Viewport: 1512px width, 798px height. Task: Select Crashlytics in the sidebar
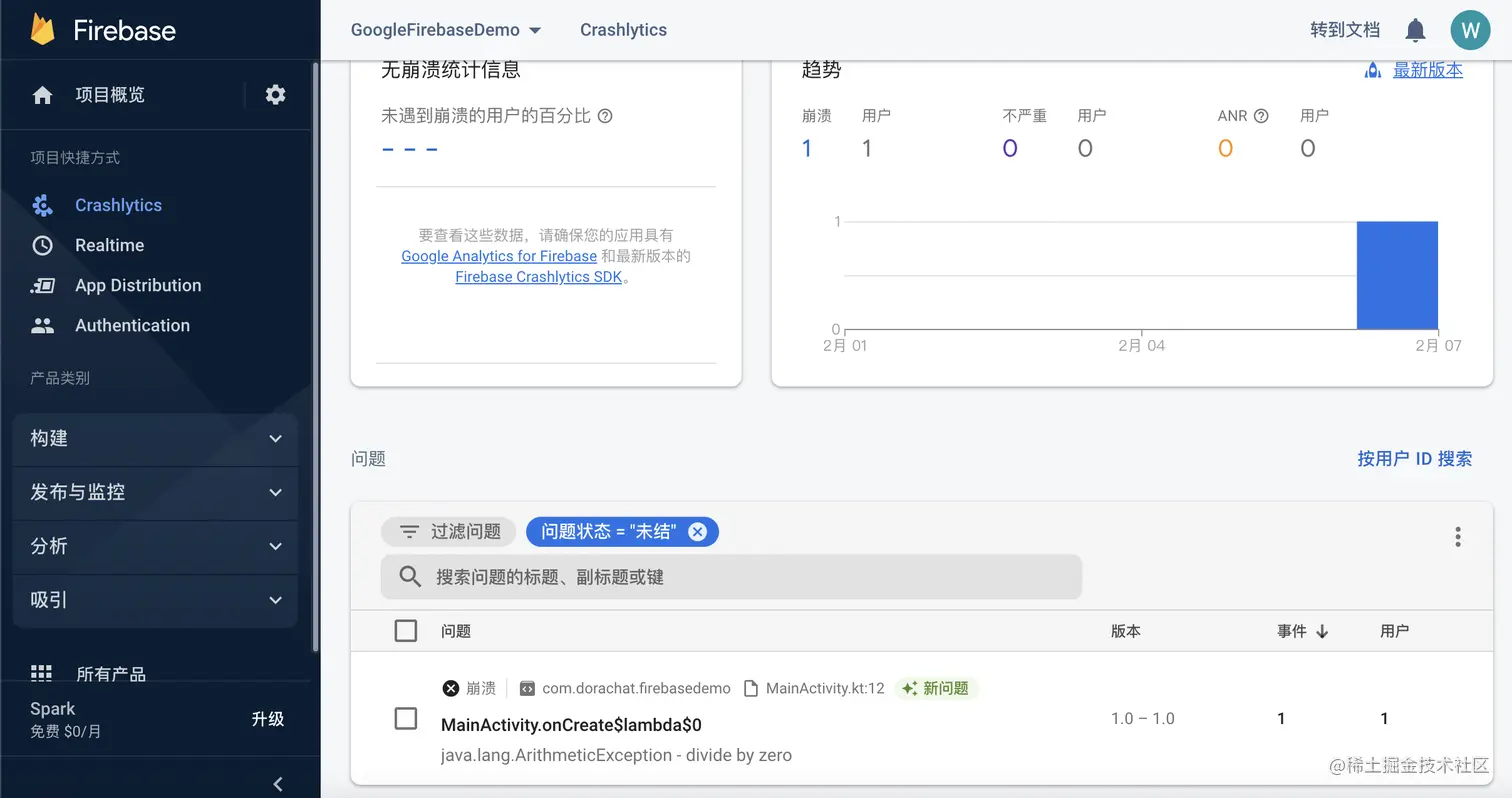118,205
